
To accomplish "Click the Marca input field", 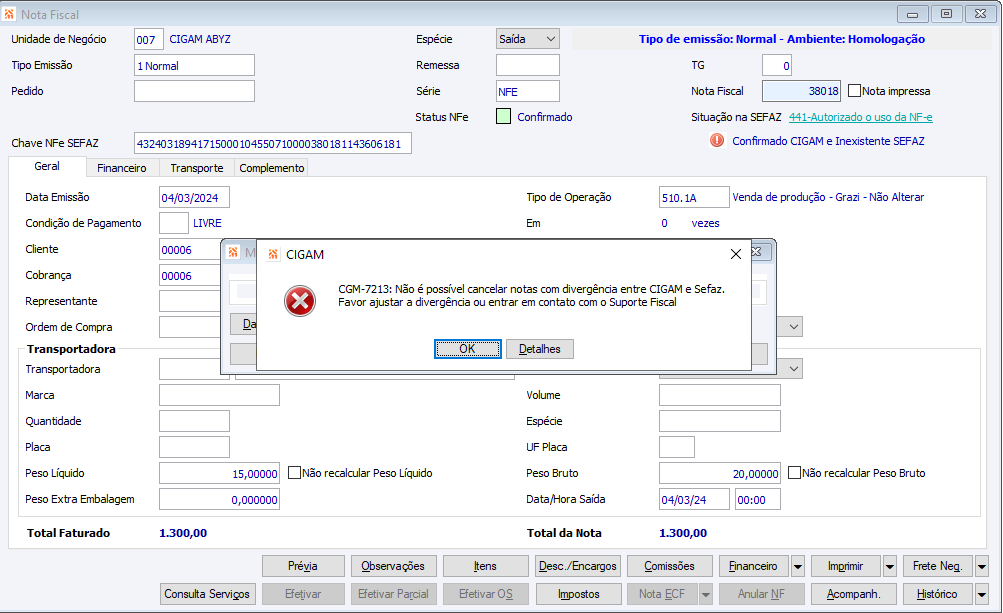I will point(219,395).
